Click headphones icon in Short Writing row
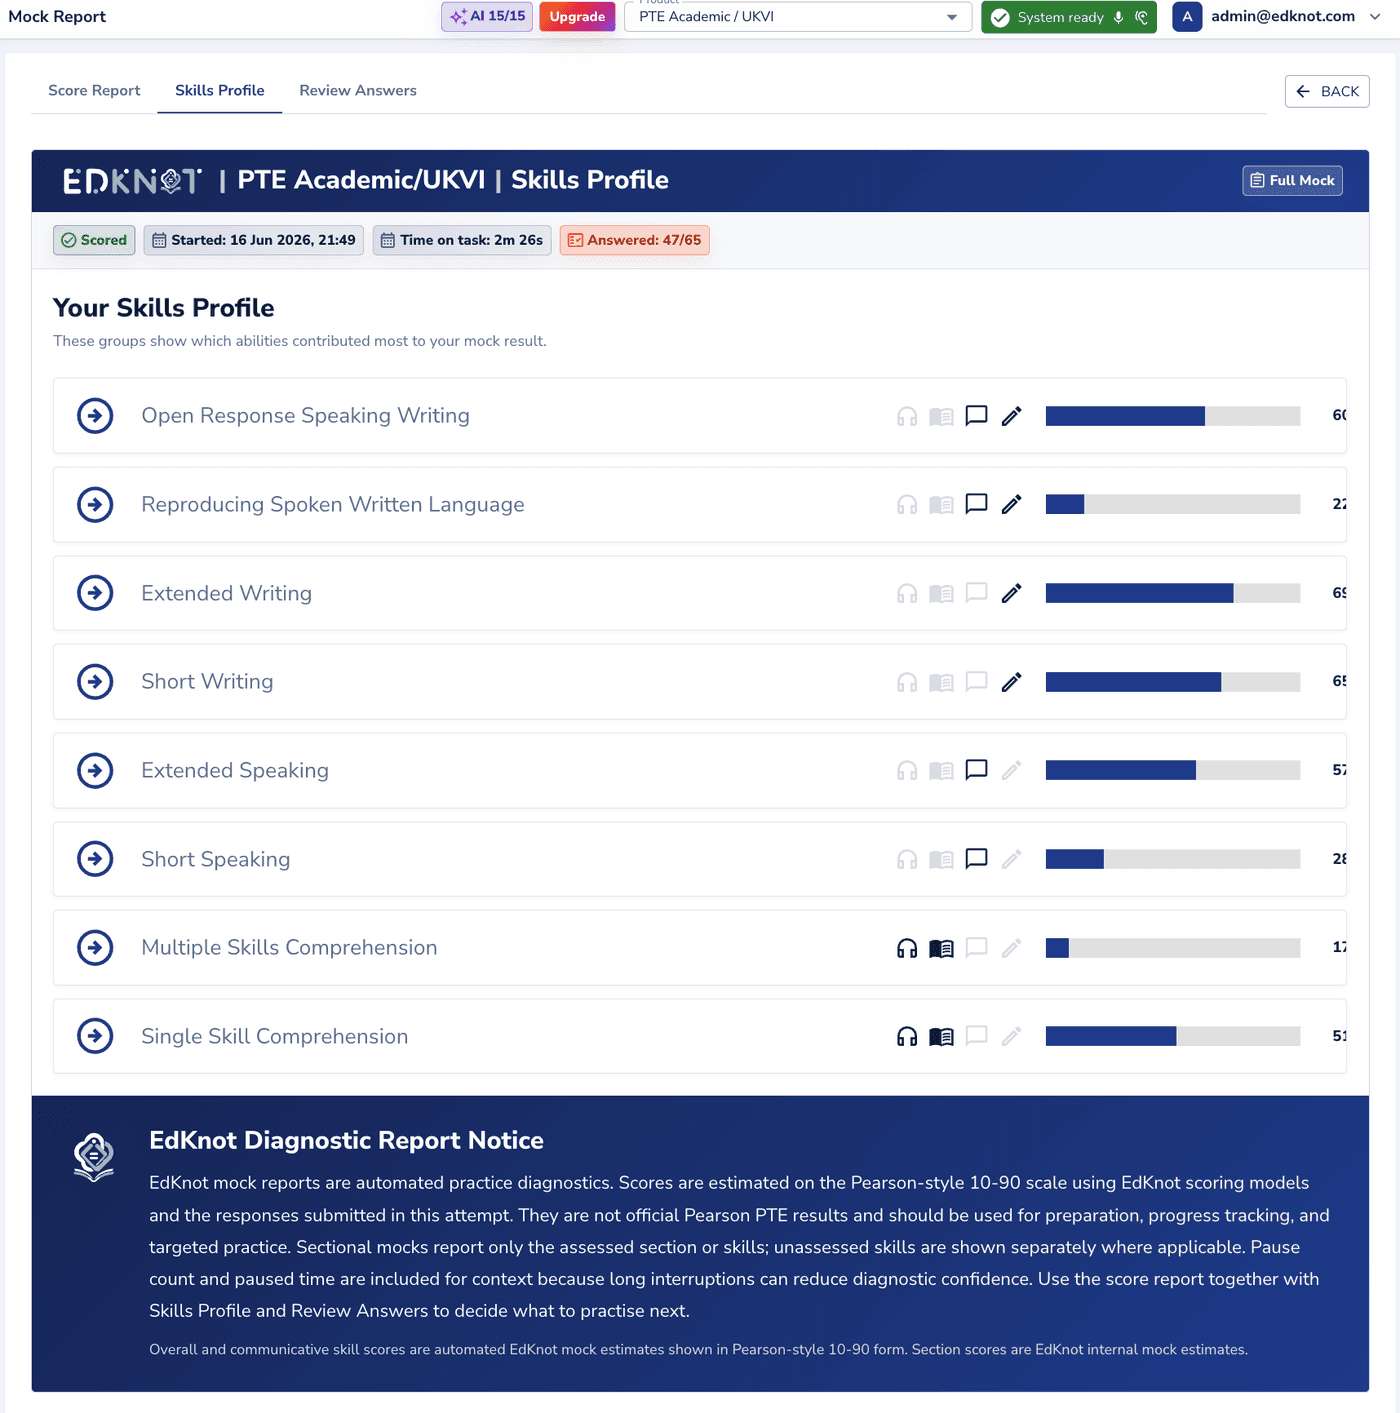 coord(907,682)
